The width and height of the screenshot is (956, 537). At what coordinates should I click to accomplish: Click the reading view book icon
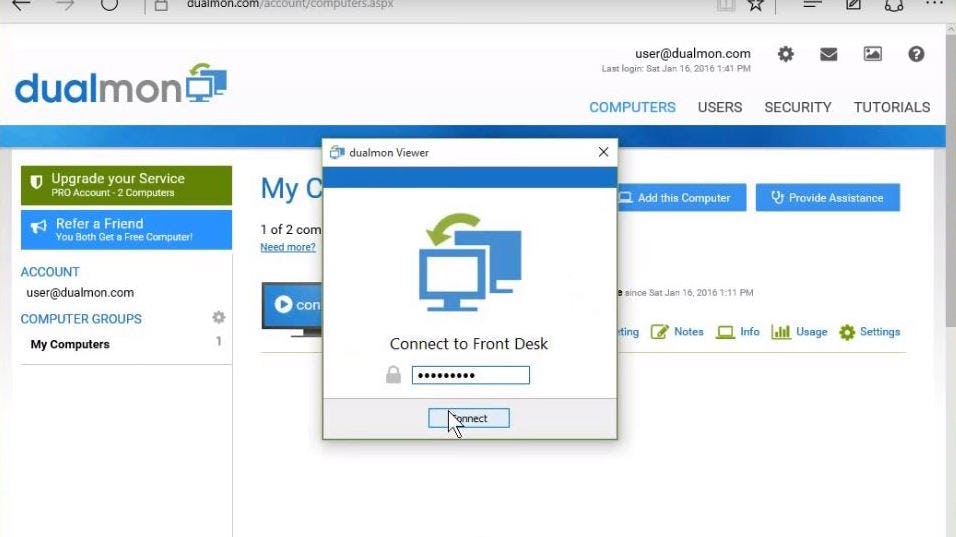click(x=725, y=5)
